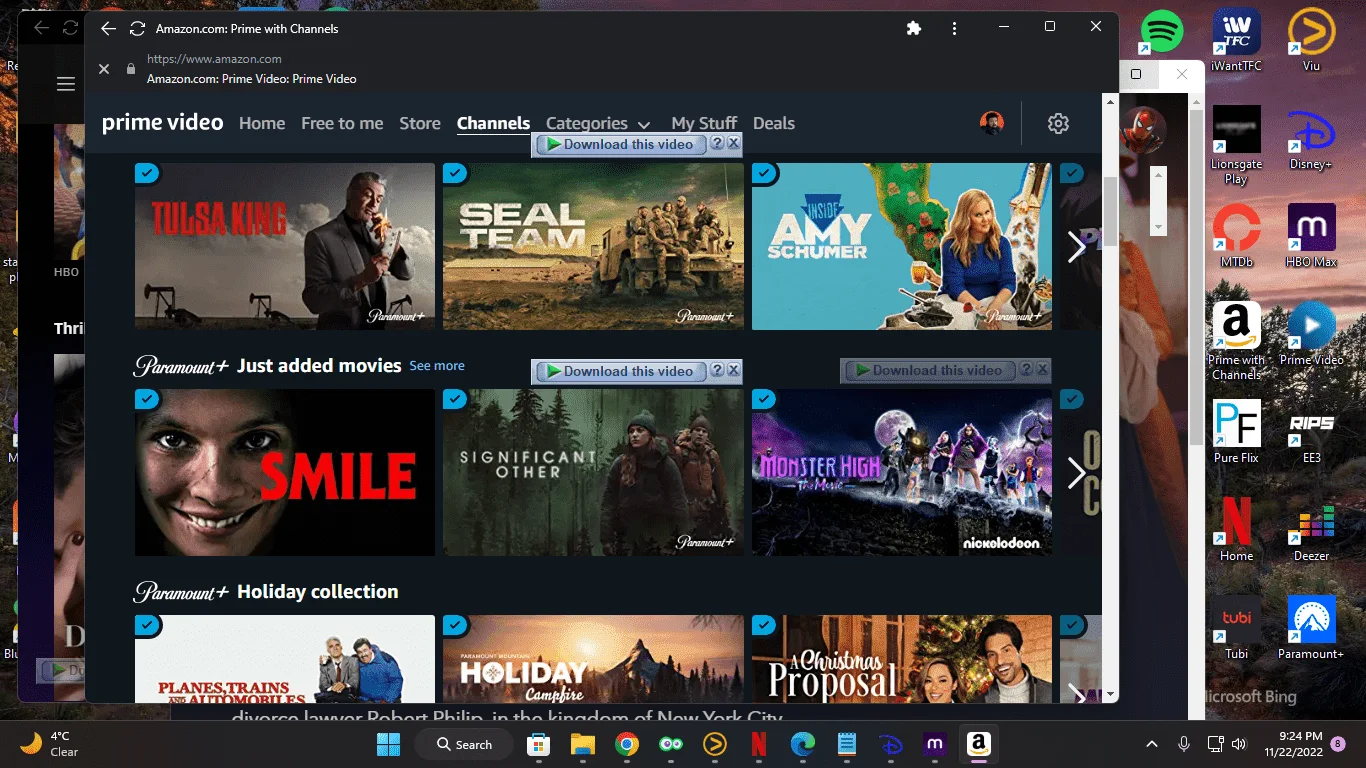Open the Deals tab
The height and width of the screenshot is (768, 1366).
774,123
